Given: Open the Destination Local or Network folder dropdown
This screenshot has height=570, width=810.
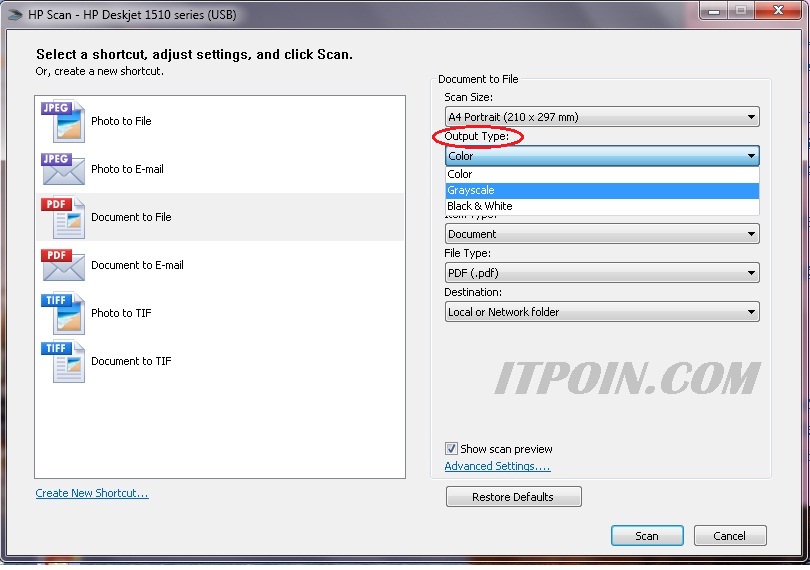Looking at the screenshot, I should [x=602, y=312].
